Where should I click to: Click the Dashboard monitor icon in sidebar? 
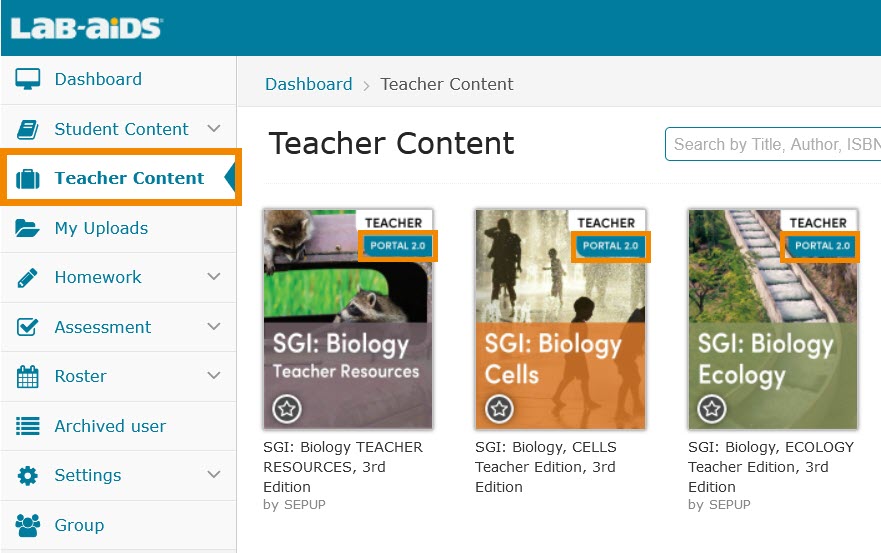point(28,80)
